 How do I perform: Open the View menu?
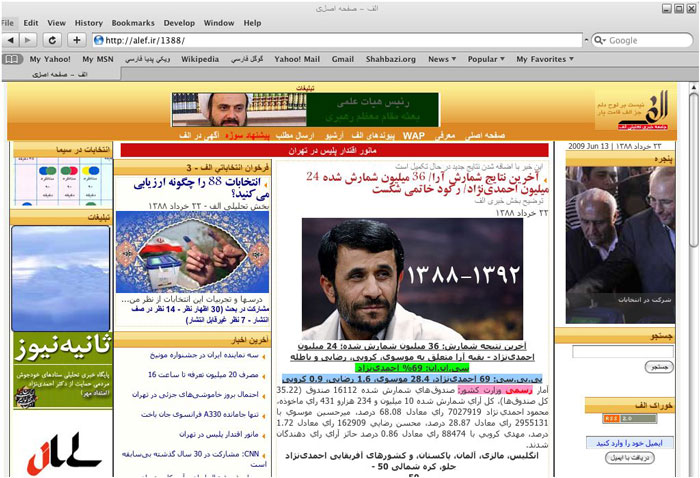pyautogui.click(x=56, y=23)
